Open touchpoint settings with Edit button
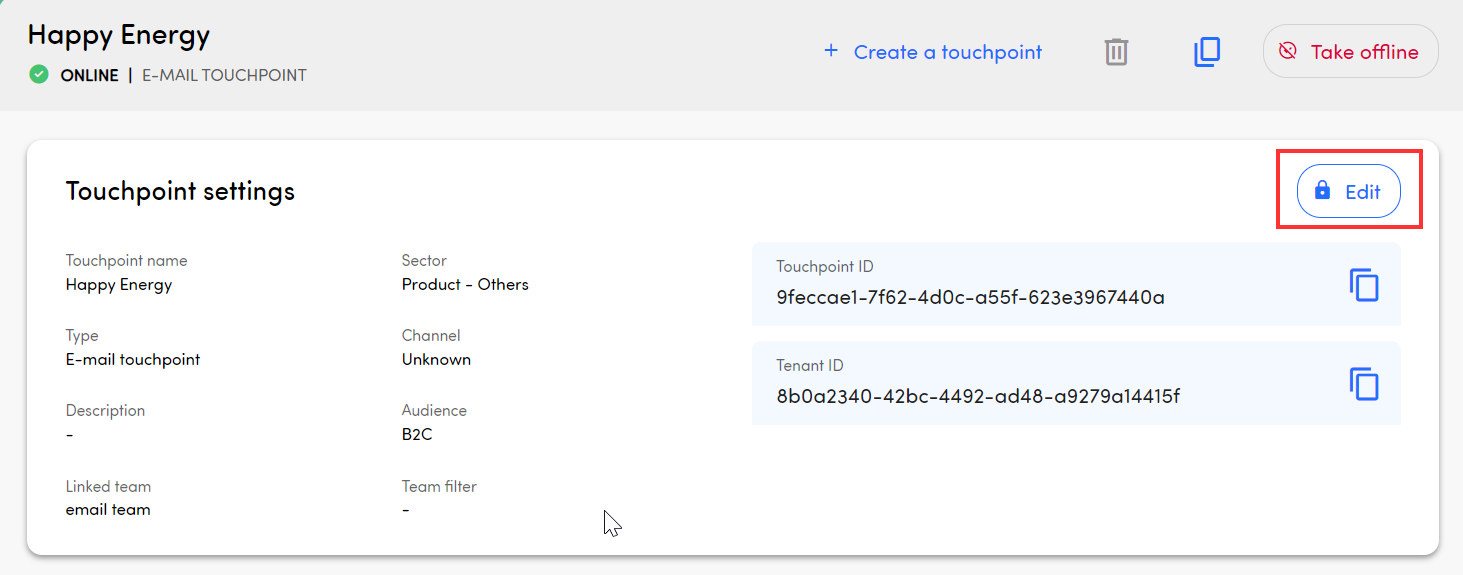Screen dimensions: 1463x575 tap(1348, 191)
